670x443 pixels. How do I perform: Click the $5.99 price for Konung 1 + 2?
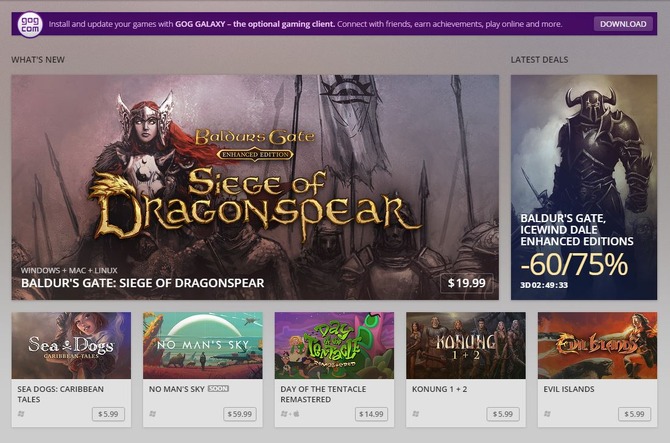click(x=502, y=413)
